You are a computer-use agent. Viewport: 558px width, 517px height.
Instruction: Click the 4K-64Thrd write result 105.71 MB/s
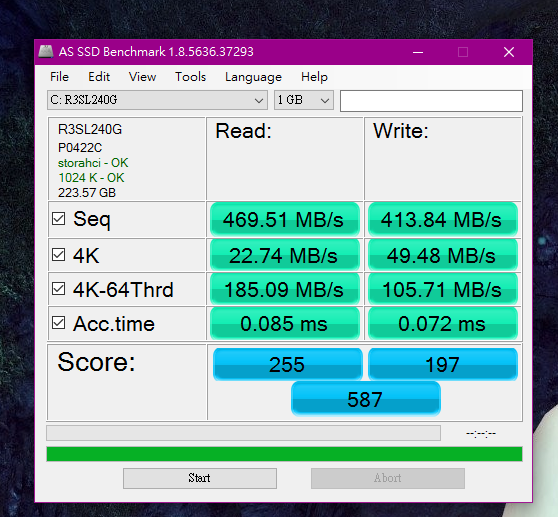coord(443,289)
